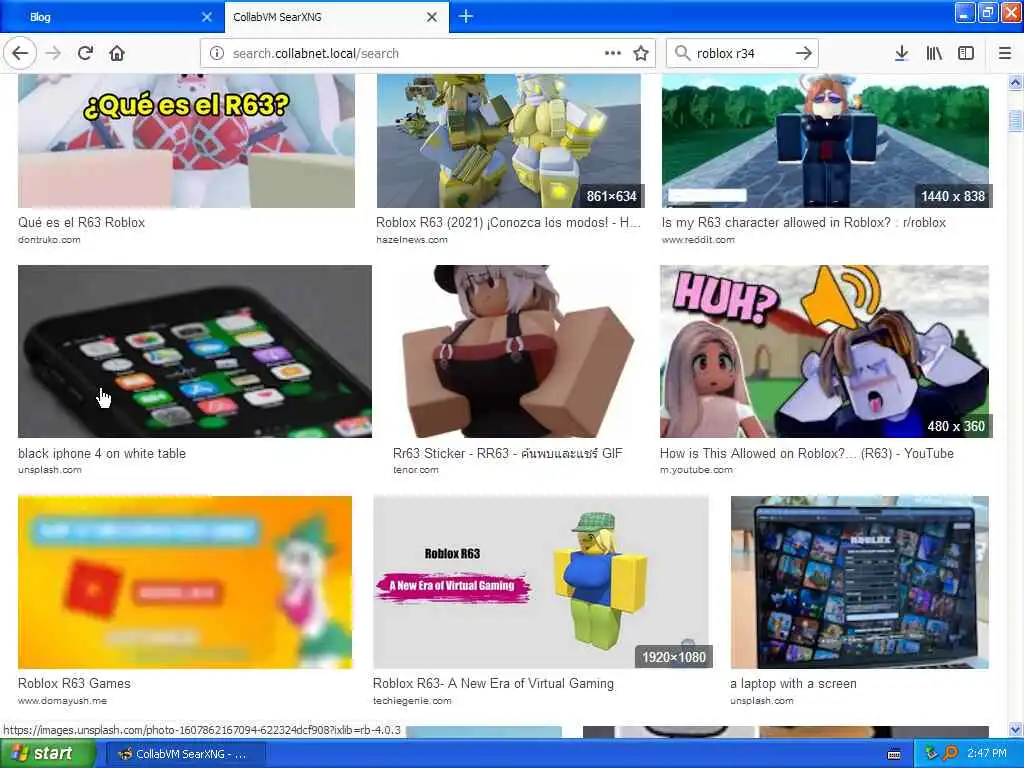Image resolution: width=1024 pixels, height=768 pixels.
Task: Open the Roblox R63 Games thumbnail
Action: 185,582
